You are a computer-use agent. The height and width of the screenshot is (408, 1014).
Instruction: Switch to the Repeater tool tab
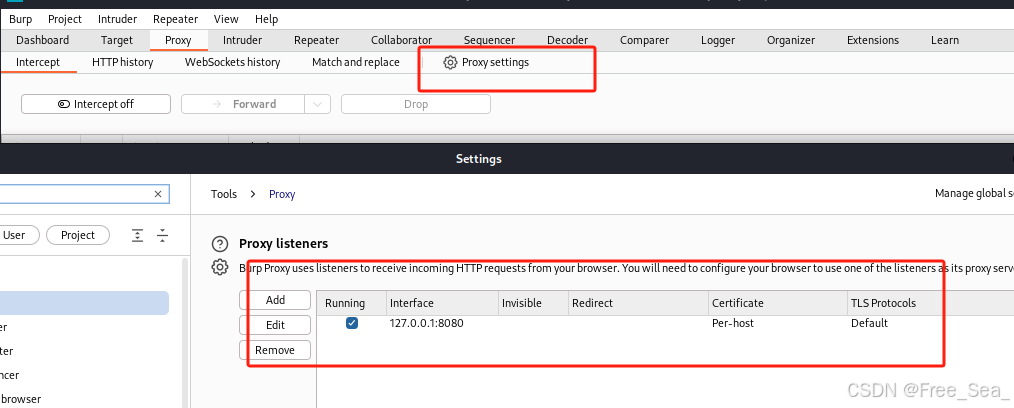[316, 40]
